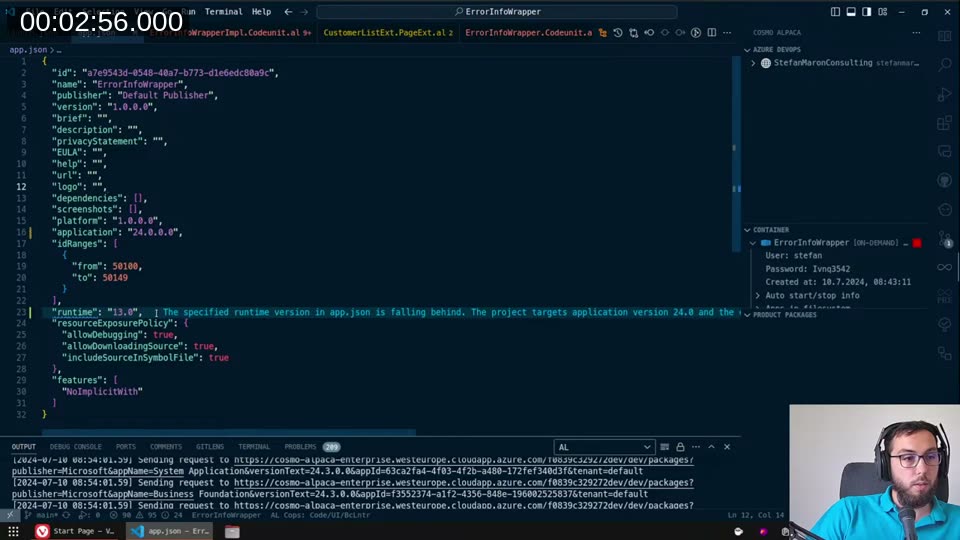This screenshot has width=960, height=540.
Task: Stop the ErrorInfoWrapper container red button
Action: [x=917, y=243]
